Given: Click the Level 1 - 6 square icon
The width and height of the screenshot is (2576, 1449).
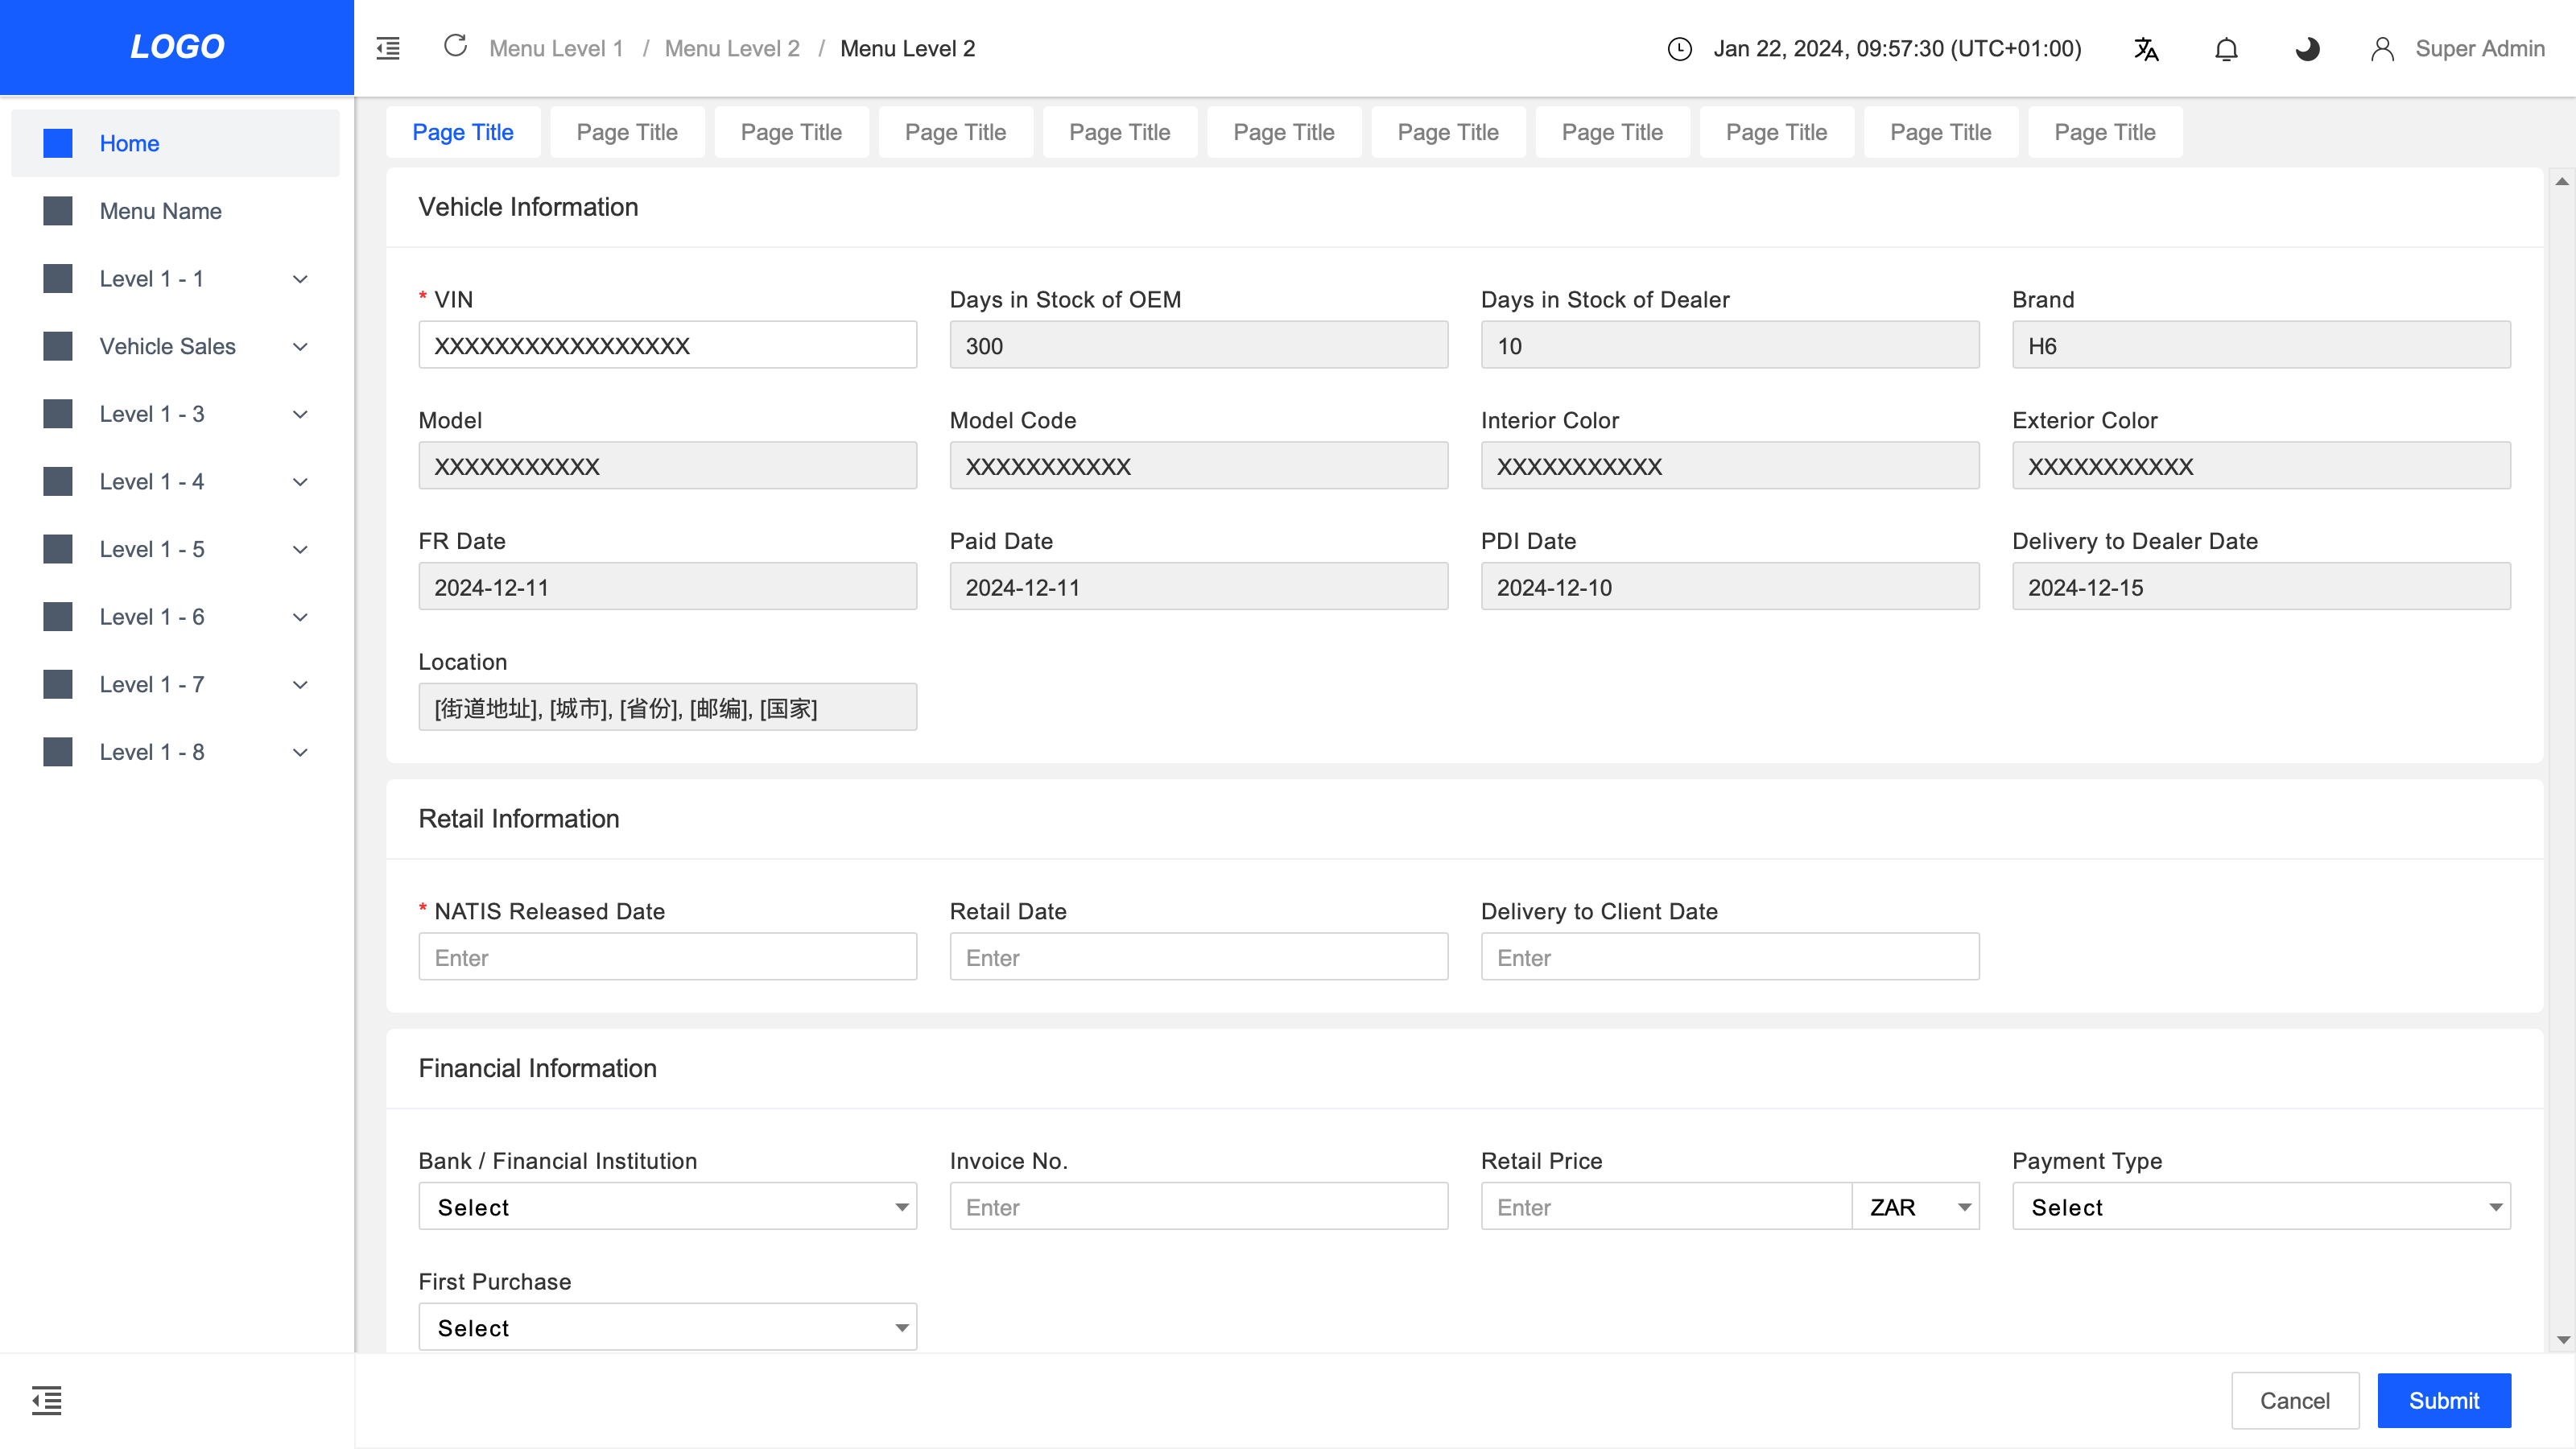Looking at the screenshot, I should pyautogui.click(x=58, y=617).
